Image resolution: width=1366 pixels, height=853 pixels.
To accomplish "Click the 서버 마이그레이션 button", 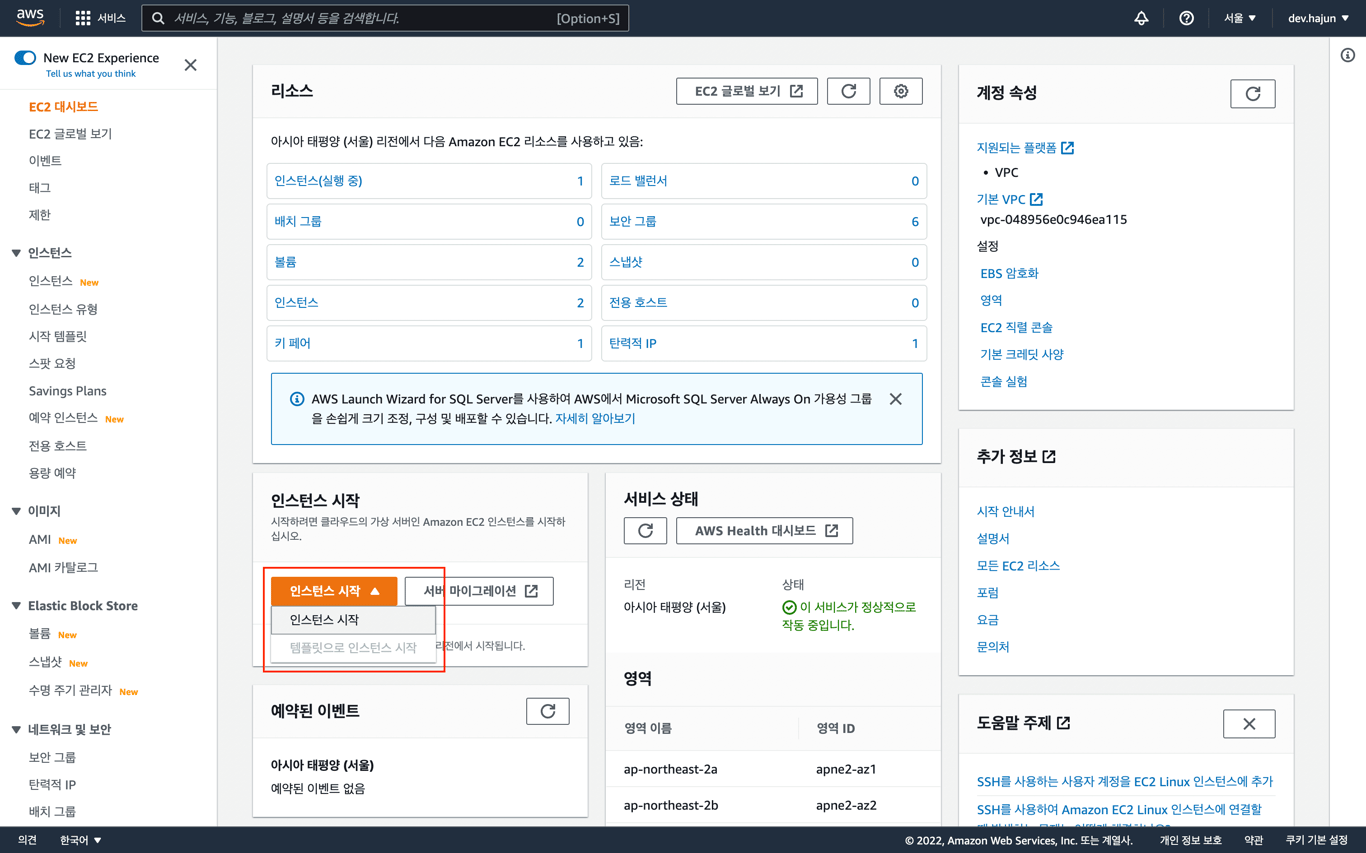I will click(x=479, y=591).
